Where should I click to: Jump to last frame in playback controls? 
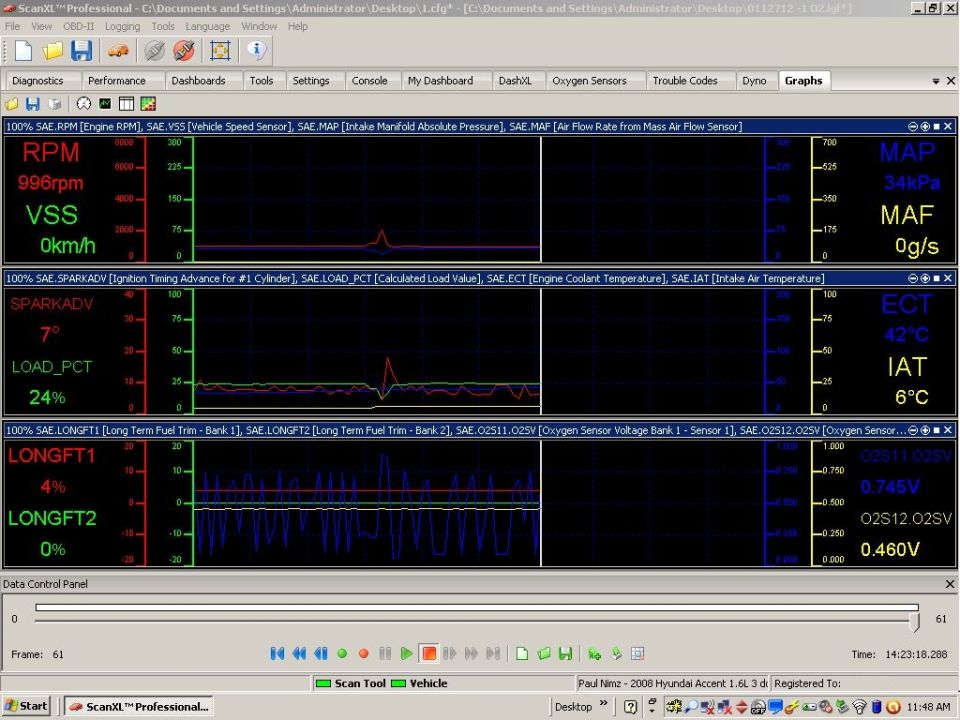tap(493, 654)
